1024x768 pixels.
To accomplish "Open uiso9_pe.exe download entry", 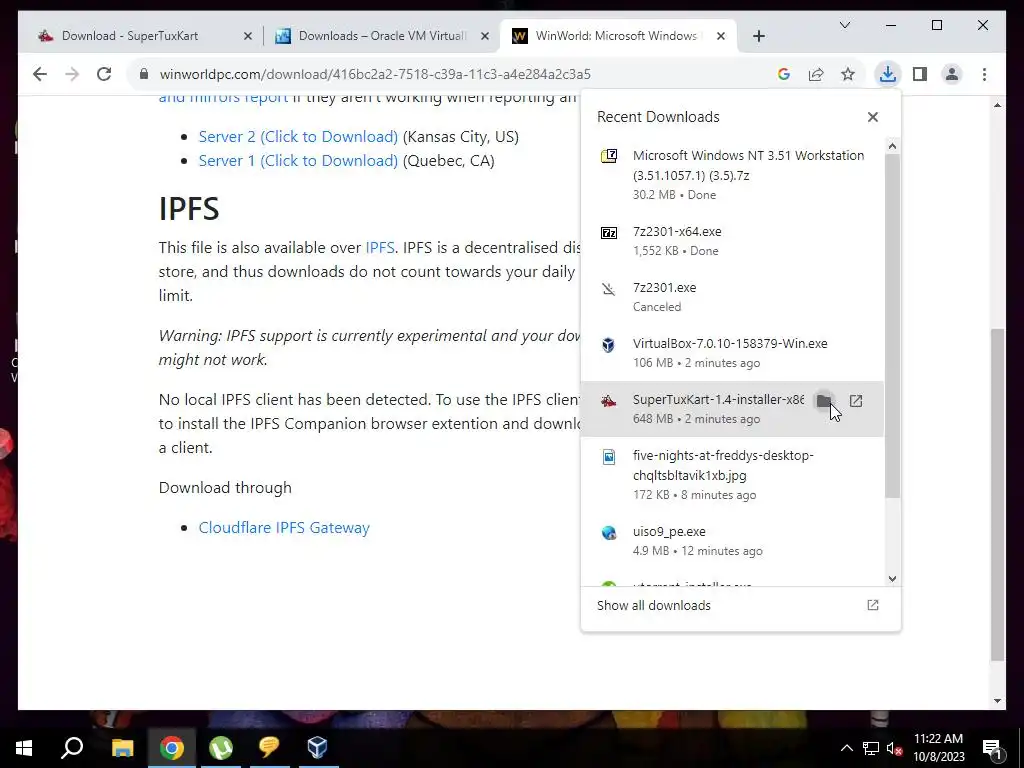I will (731, 541).
